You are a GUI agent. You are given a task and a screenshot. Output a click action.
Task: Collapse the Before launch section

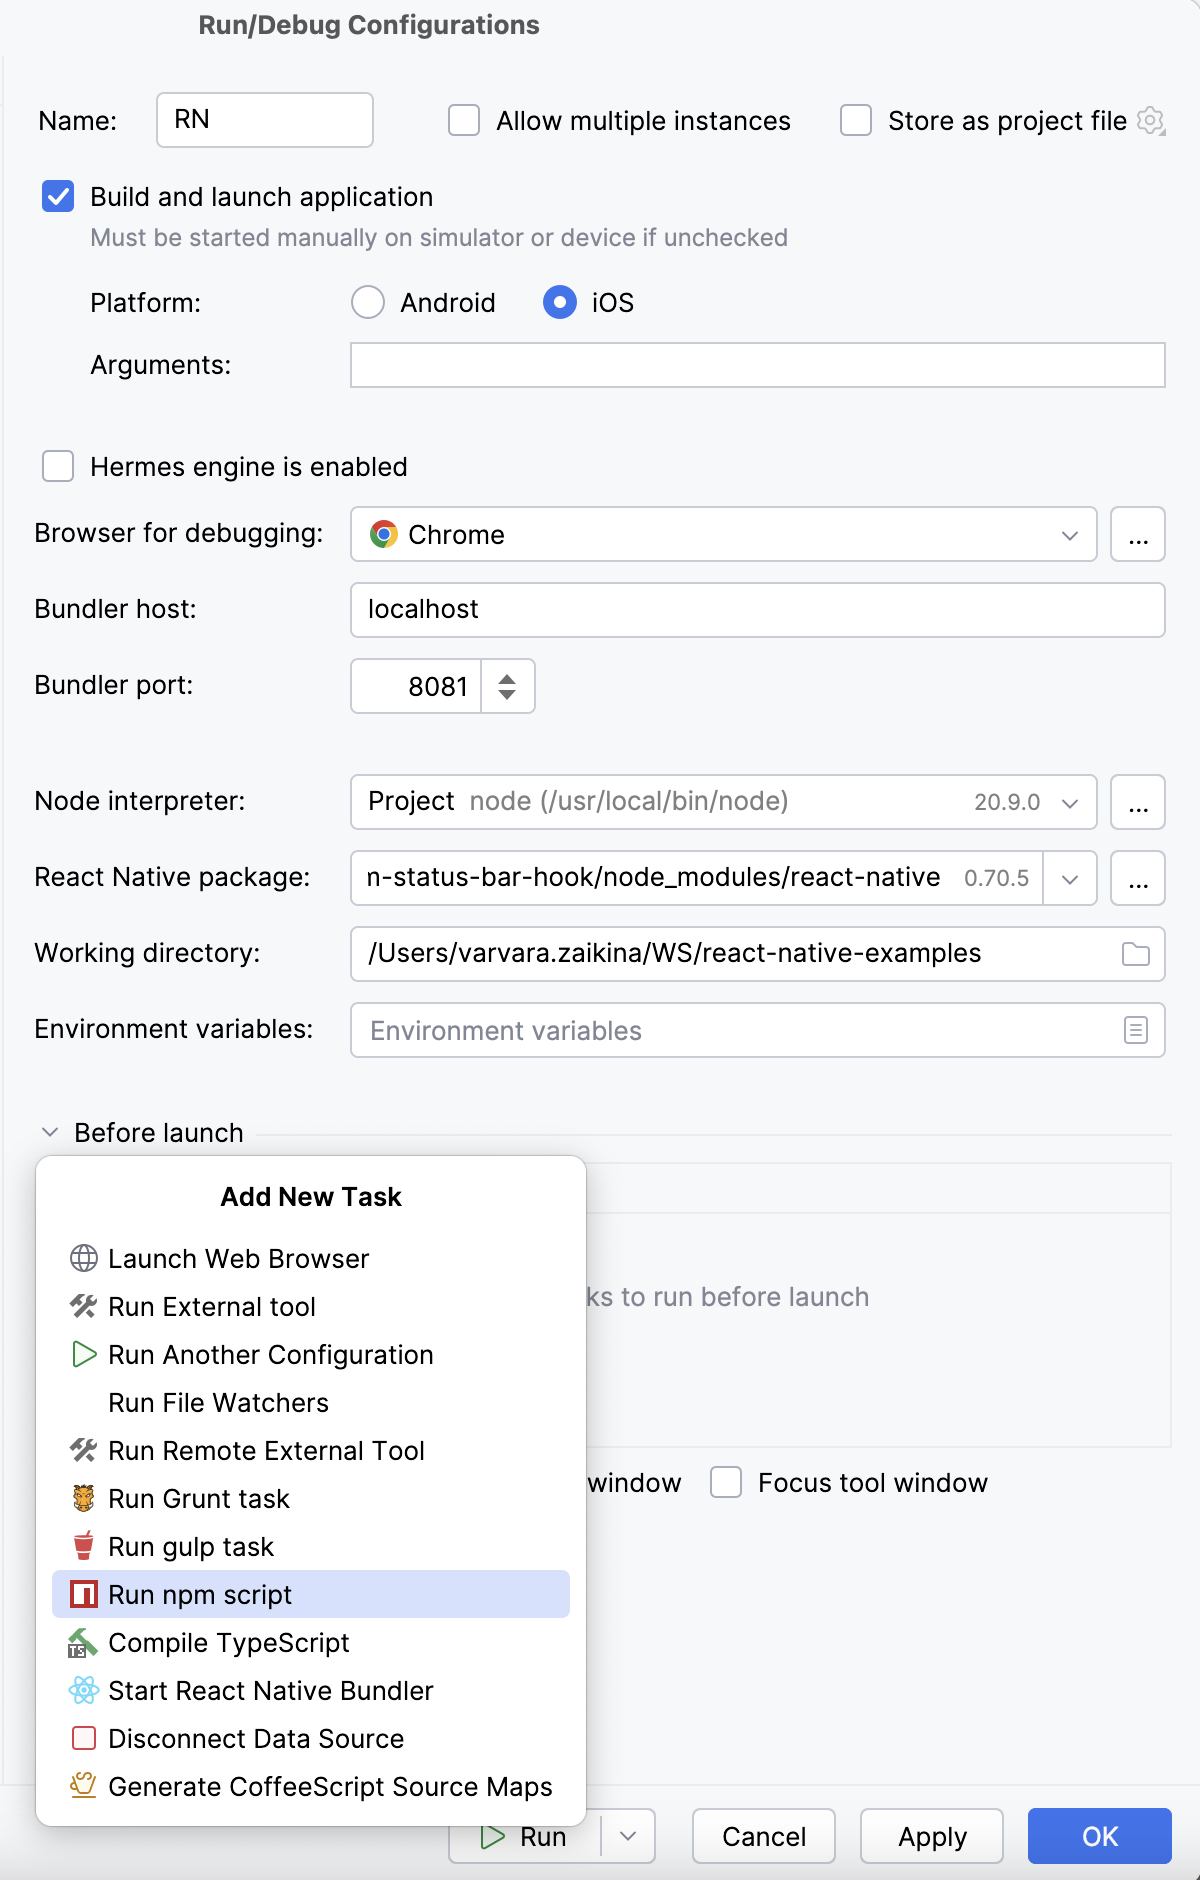50,1132
